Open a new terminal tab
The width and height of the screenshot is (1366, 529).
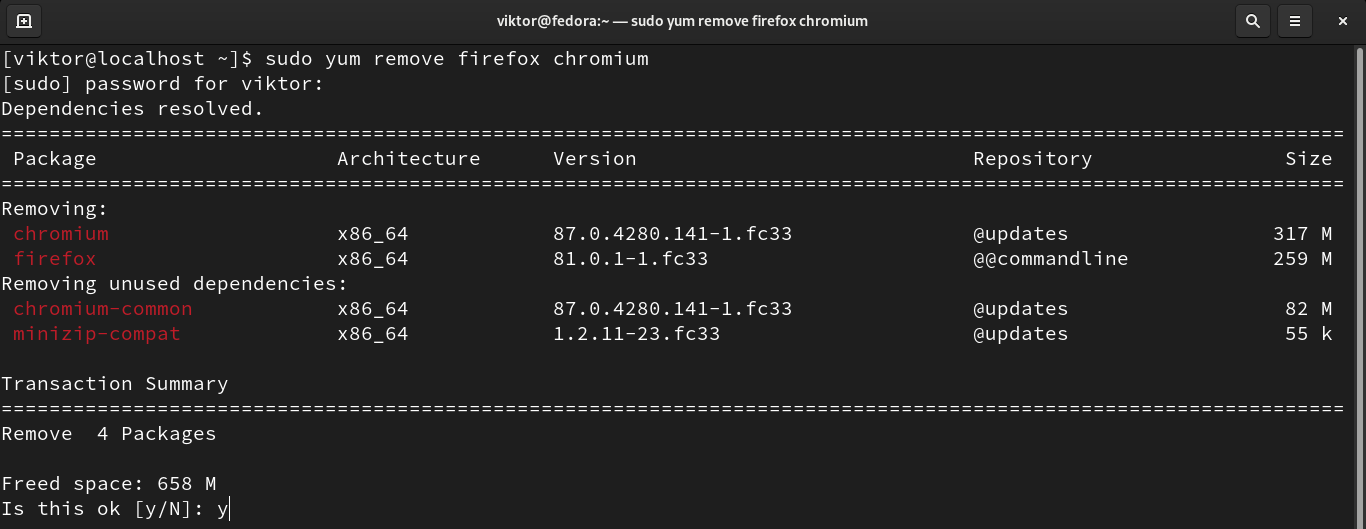click(24, 20)
